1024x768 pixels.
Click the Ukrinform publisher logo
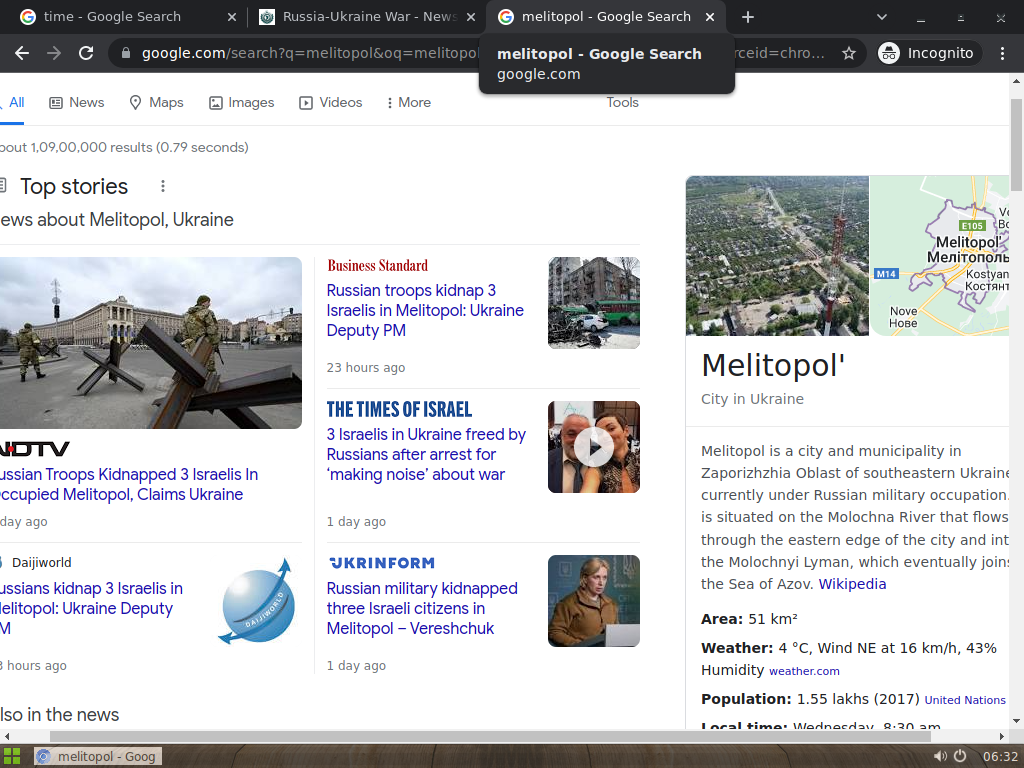(382, 563)
